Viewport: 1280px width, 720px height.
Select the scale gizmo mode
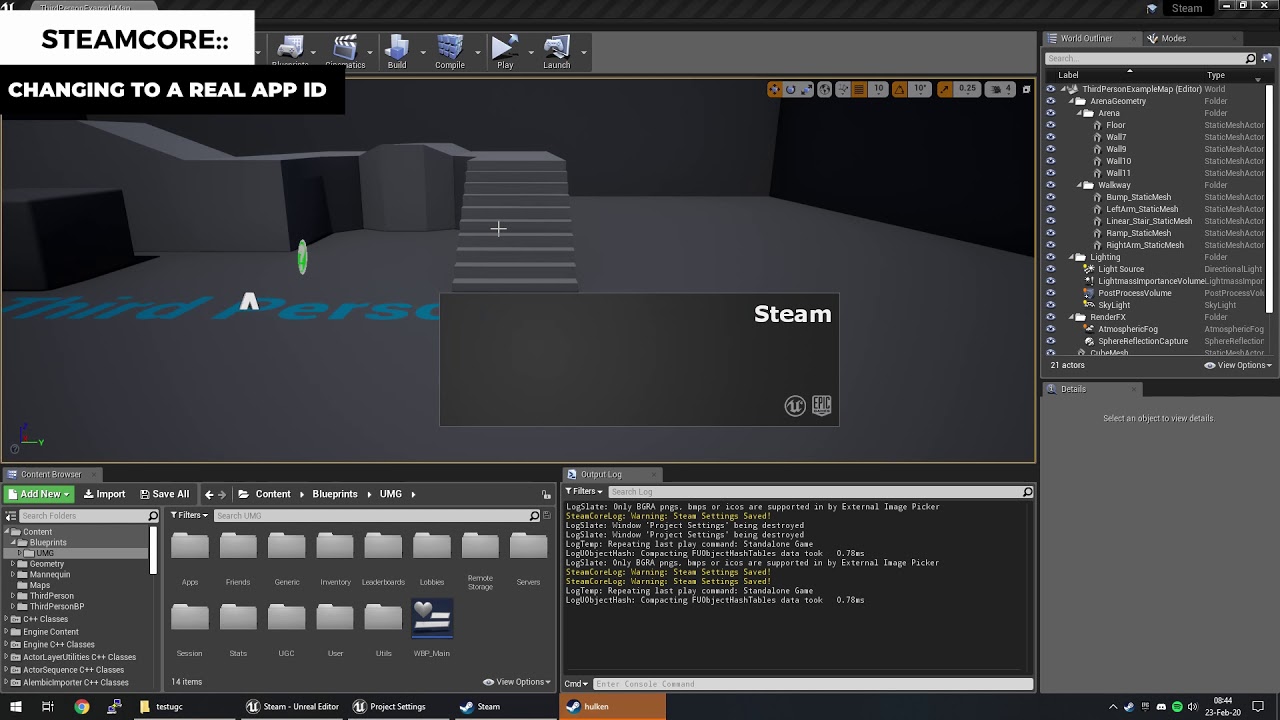pos(805,89)
